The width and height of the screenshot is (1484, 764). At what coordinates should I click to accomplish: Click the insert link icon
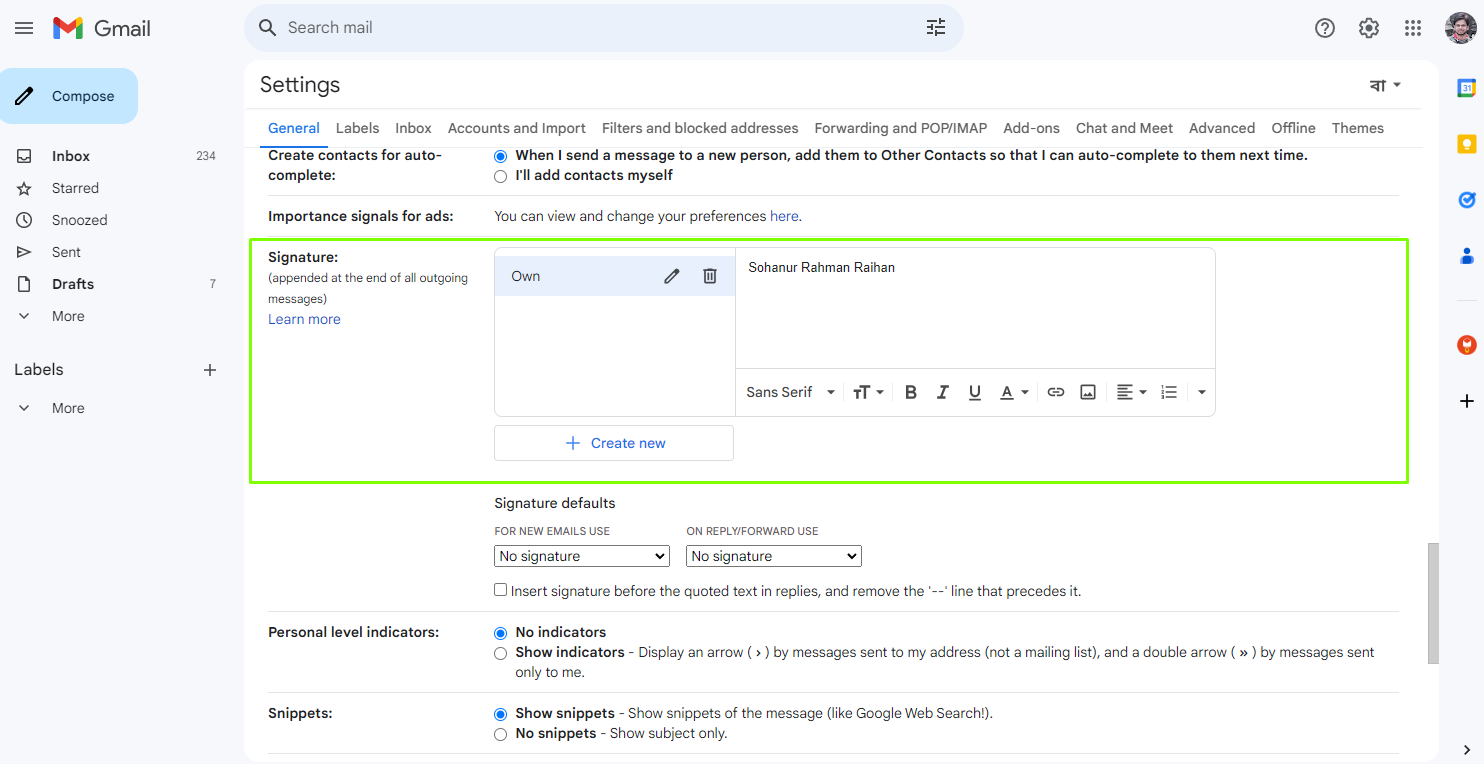coord(1056,392)
